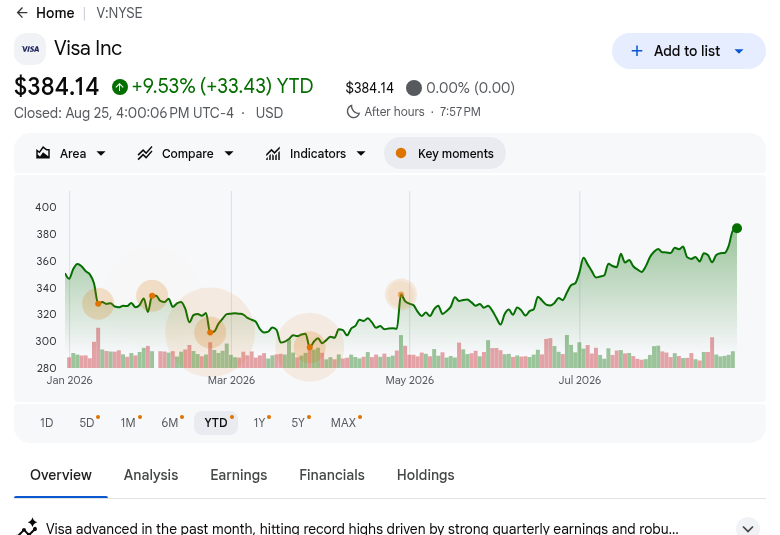Open the Overview tab

point(61,475)
